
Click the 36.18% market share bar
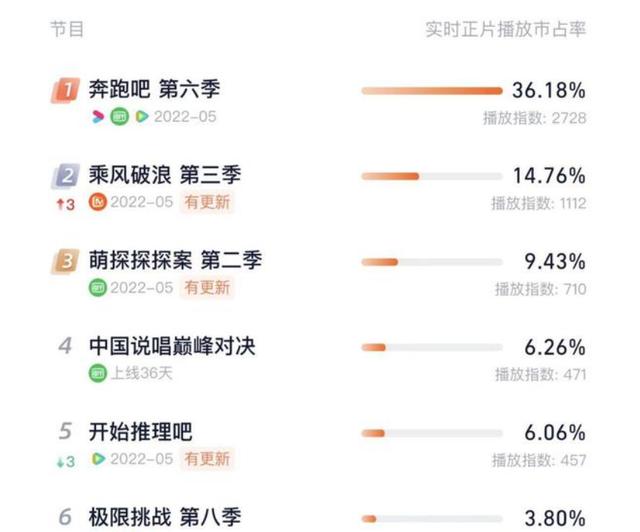432,91
